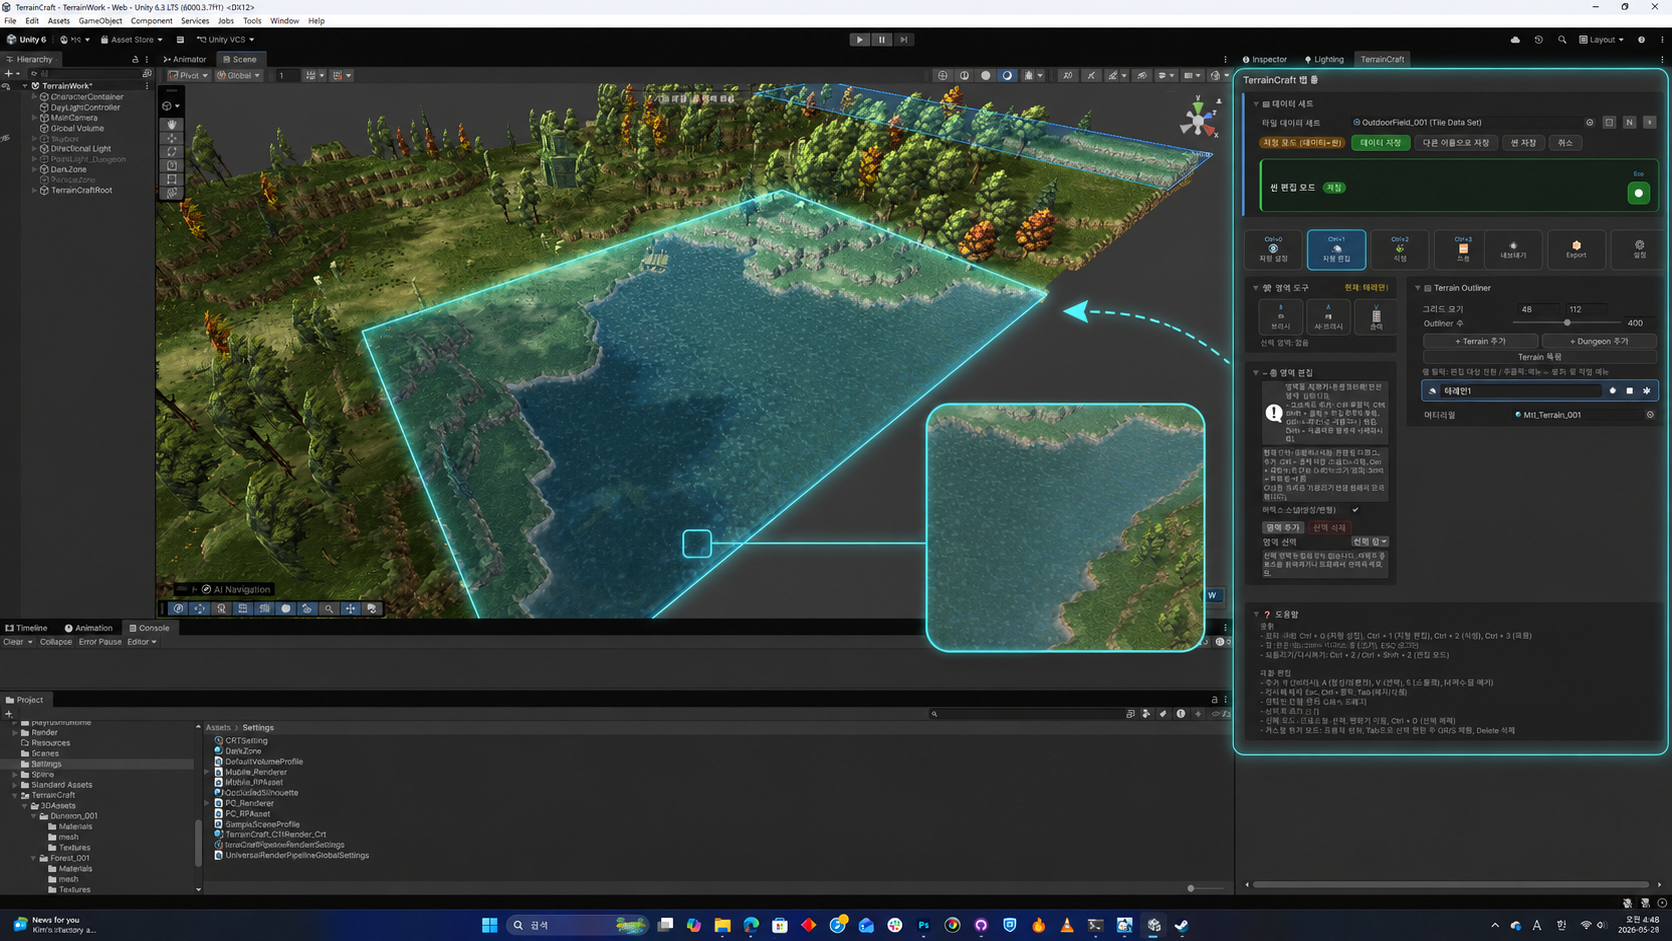1672x941 pixels.
Task: Click the green data save button
Action: [x=1380, y=143]
